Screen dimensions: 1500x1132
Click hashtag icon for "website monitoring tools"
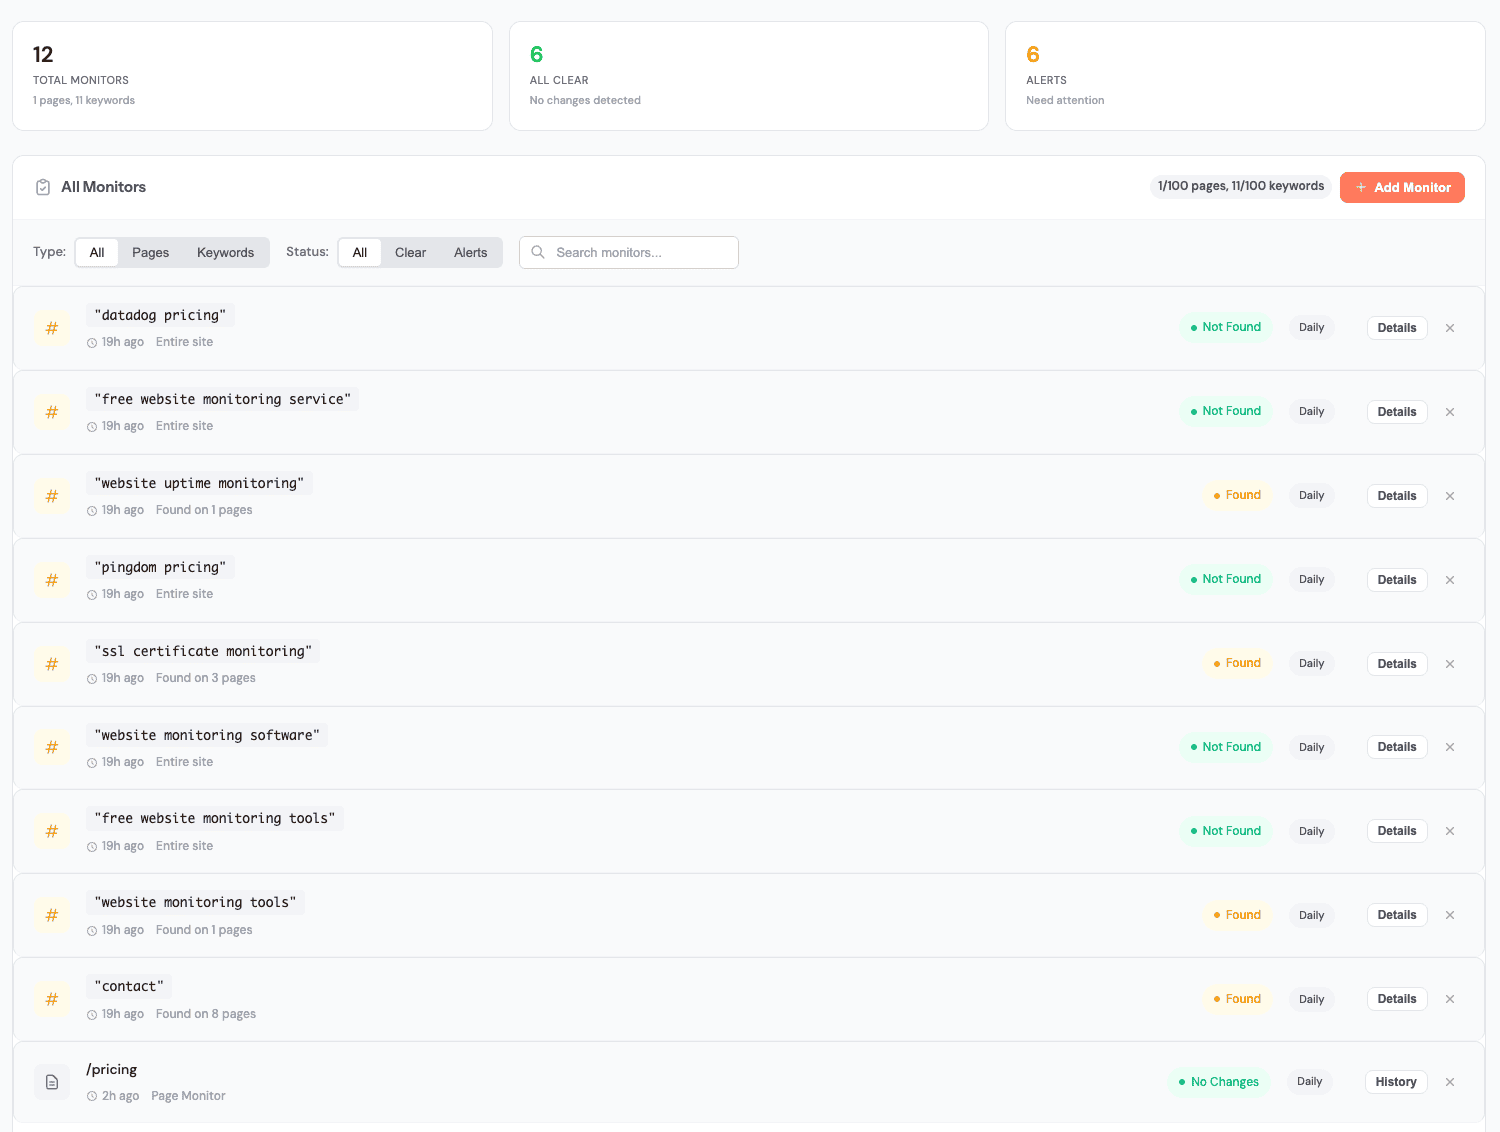[52, 915]
